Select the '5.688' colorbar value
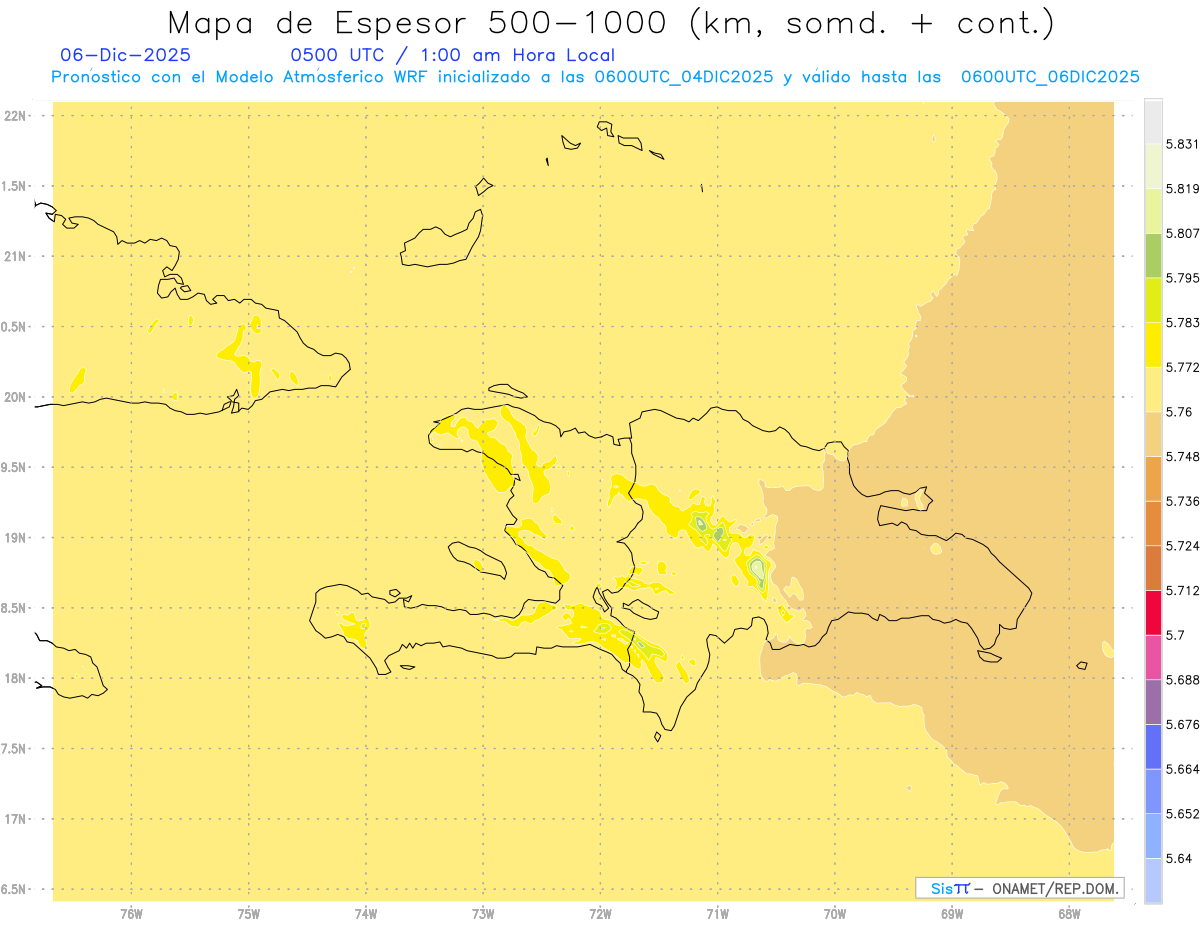The image size is (1200, 927). [x=1182, y=680]
